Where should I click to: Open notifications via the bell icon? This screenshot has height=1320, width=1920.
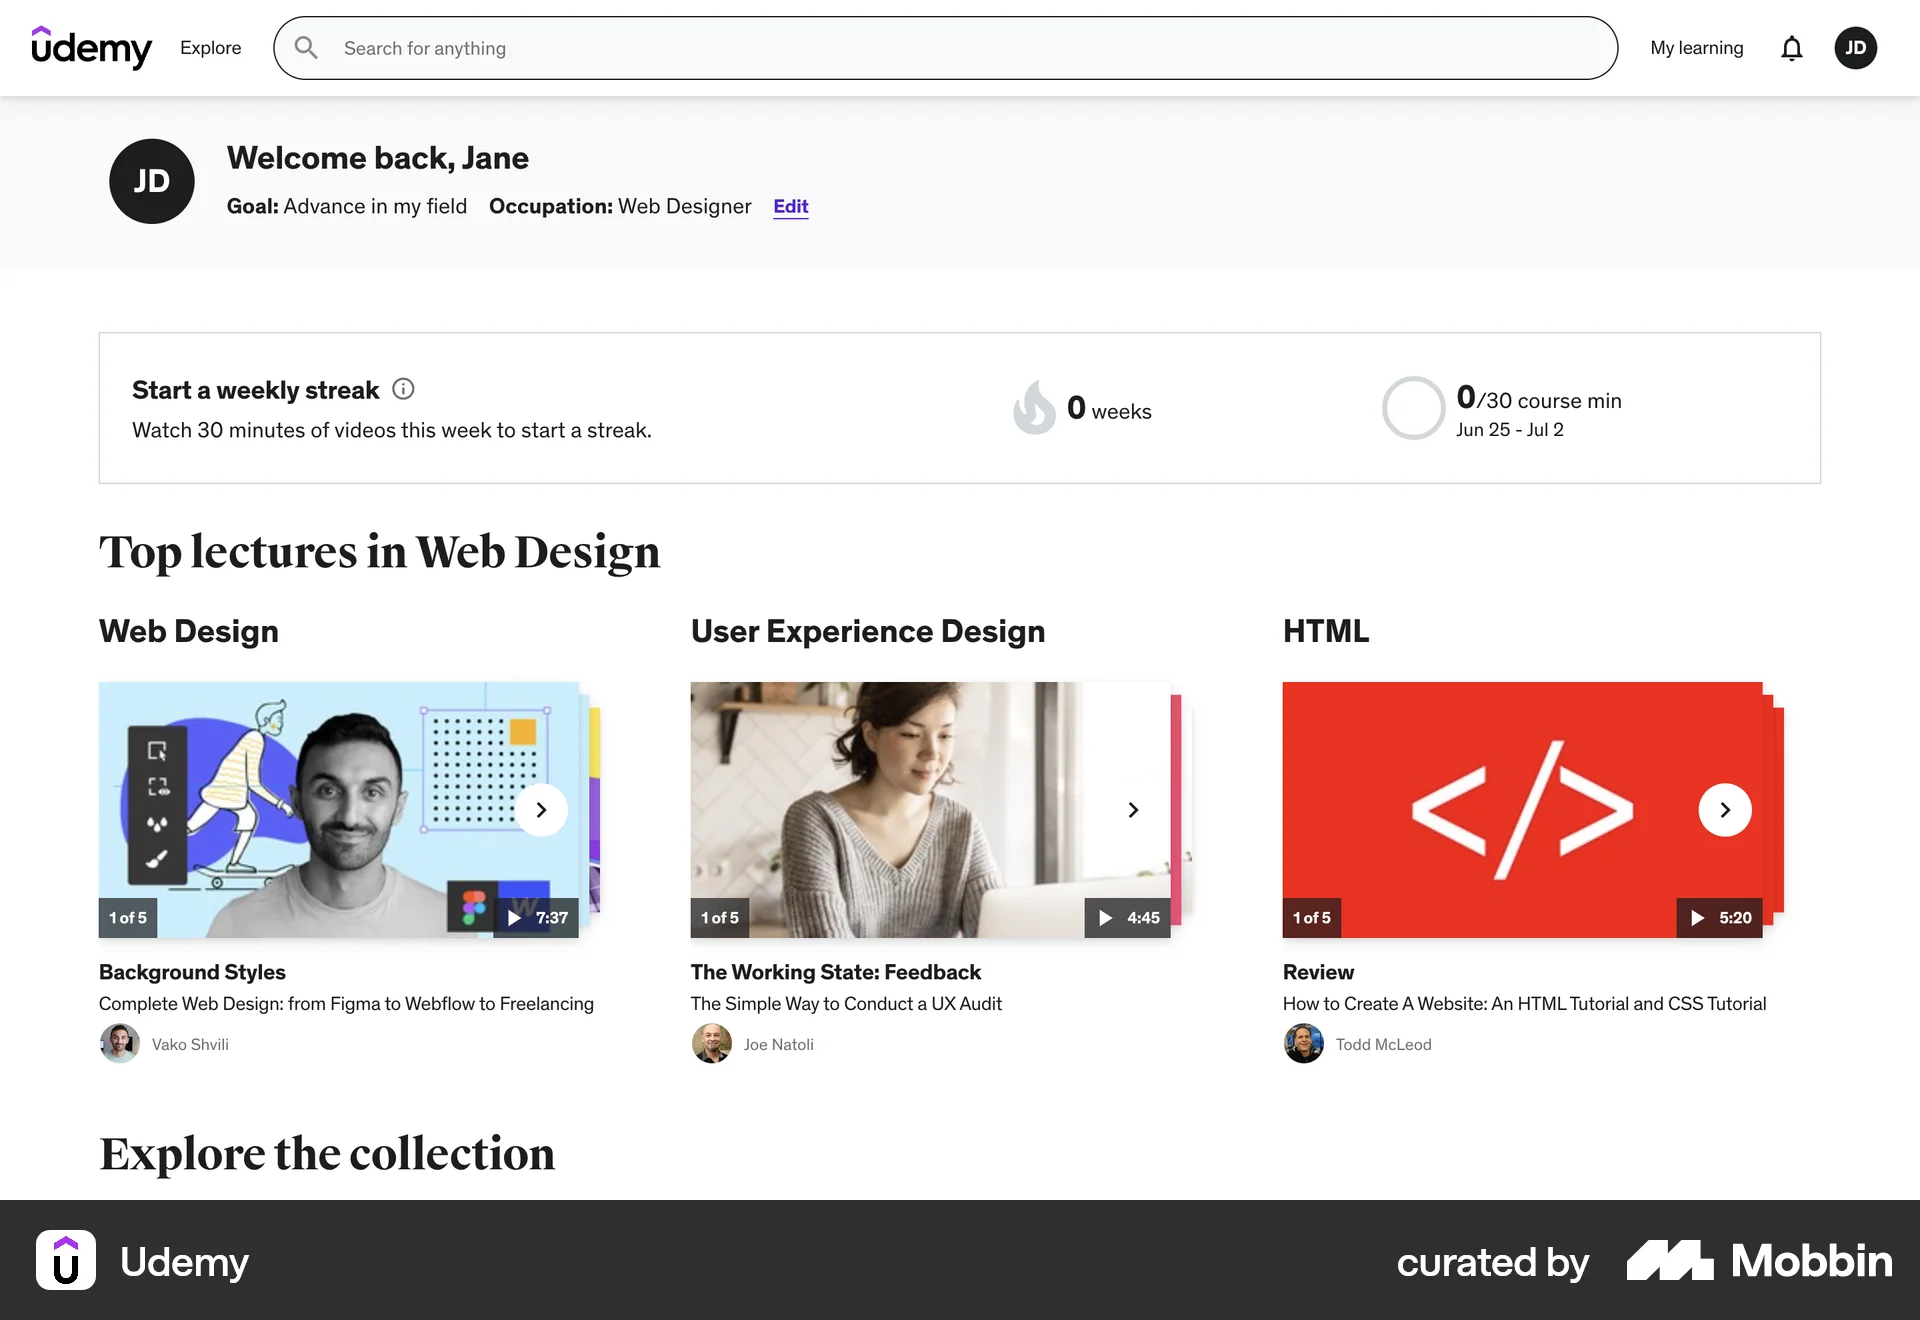point(1792,48)
